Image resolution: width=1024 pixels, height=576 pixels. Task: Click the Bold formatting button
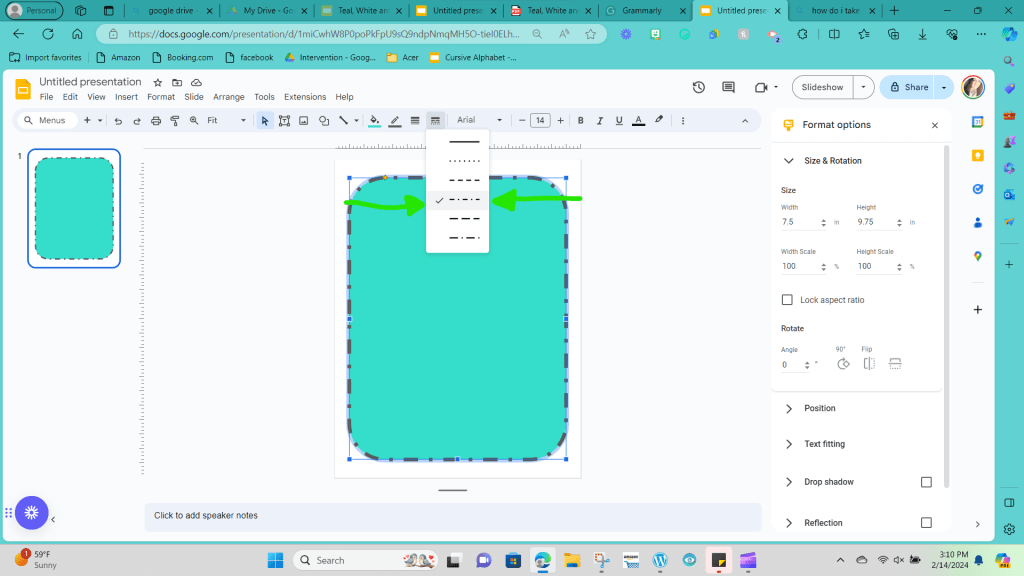click(x=580, y=121)
